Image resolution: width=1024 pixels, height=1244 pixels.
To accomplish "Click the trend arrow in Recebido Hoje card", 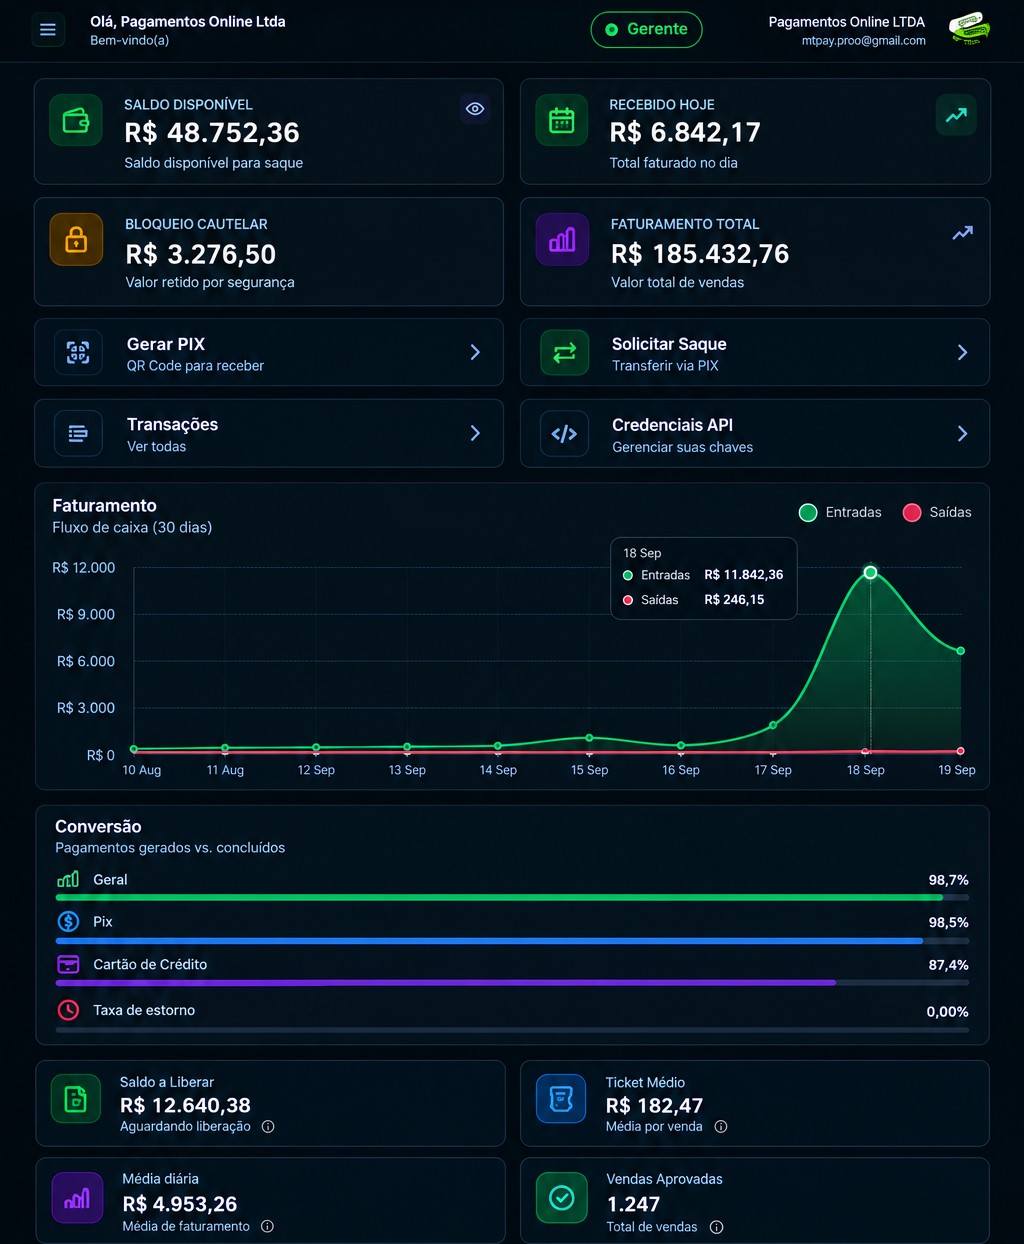I will [x=957, y=115].
